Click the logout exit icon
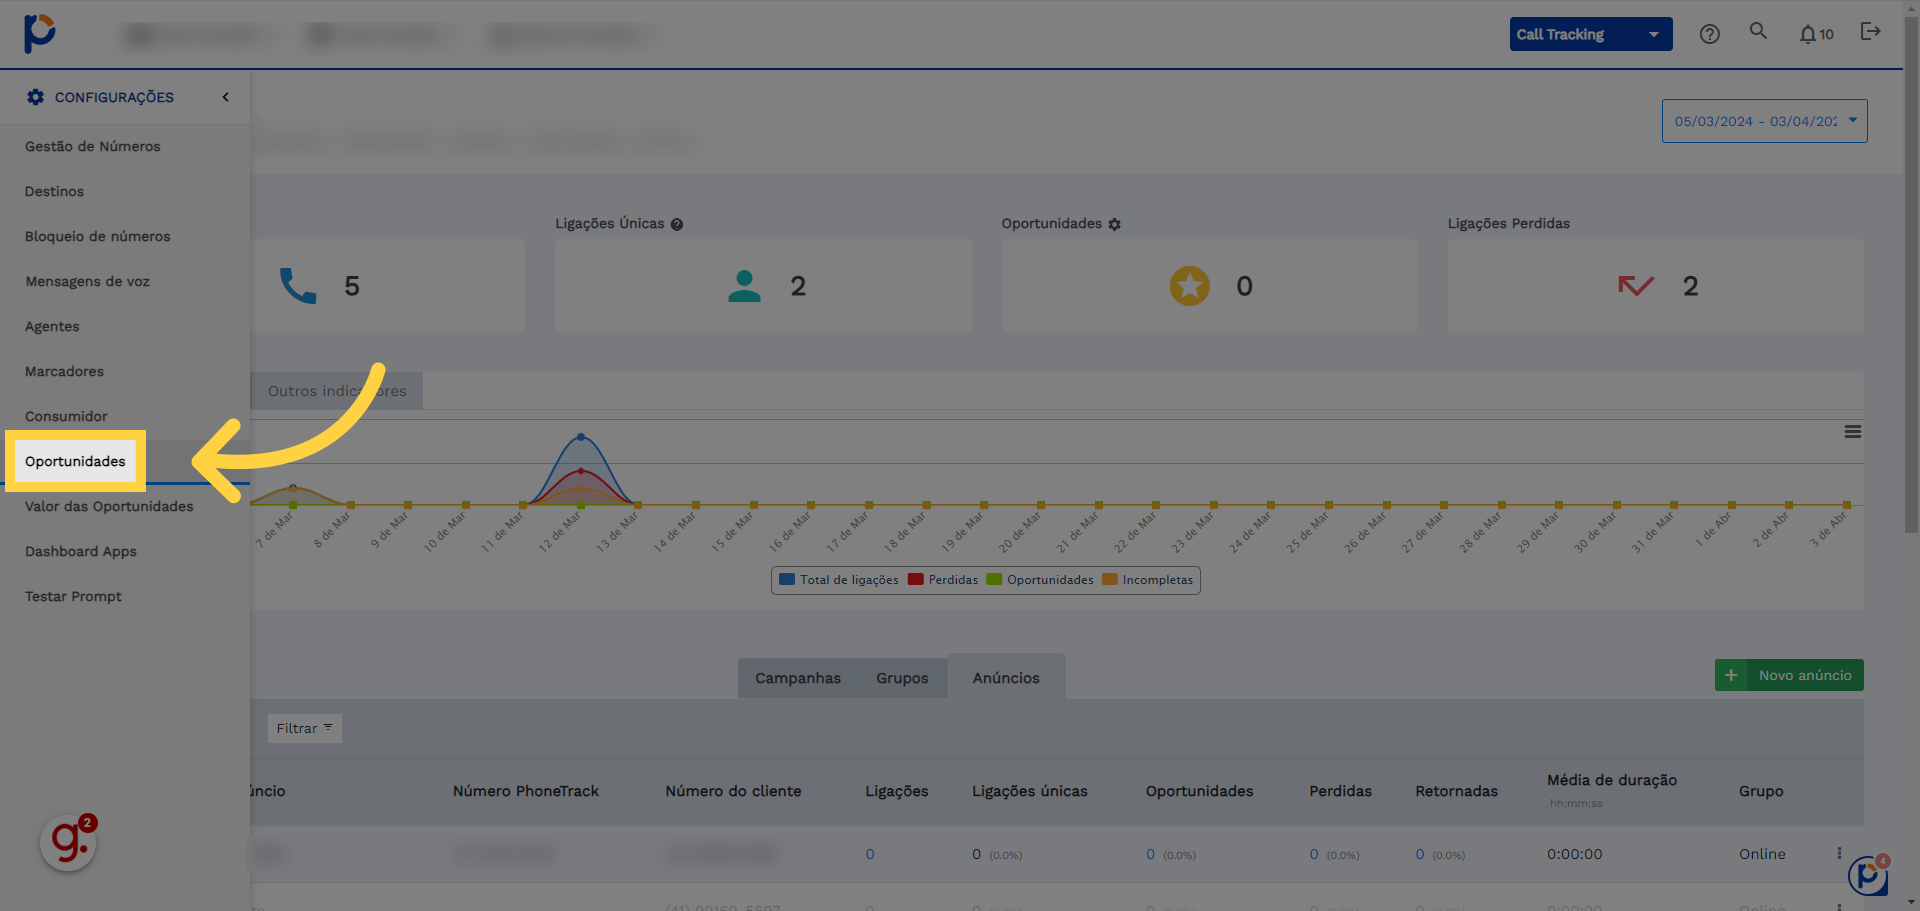The width and height of the screenshot is (1920, 911). 1870,32
